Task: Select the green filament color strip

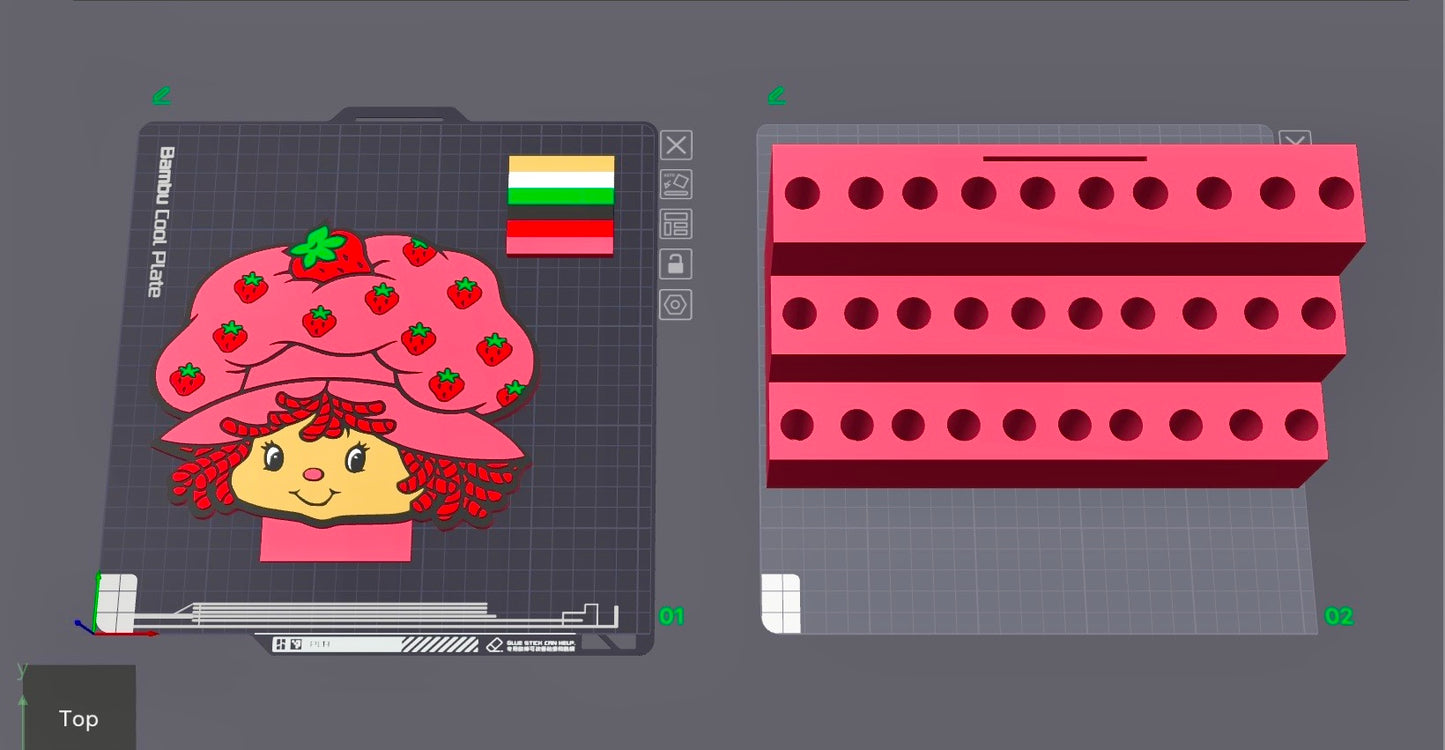Action: (561, 196)
